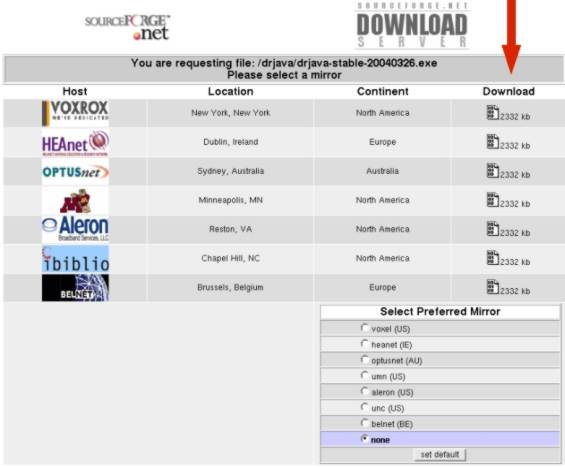Click the Select Preferred Mirror heading
The height and width of the screenshot is (467, 565).
tap(440, 312)
